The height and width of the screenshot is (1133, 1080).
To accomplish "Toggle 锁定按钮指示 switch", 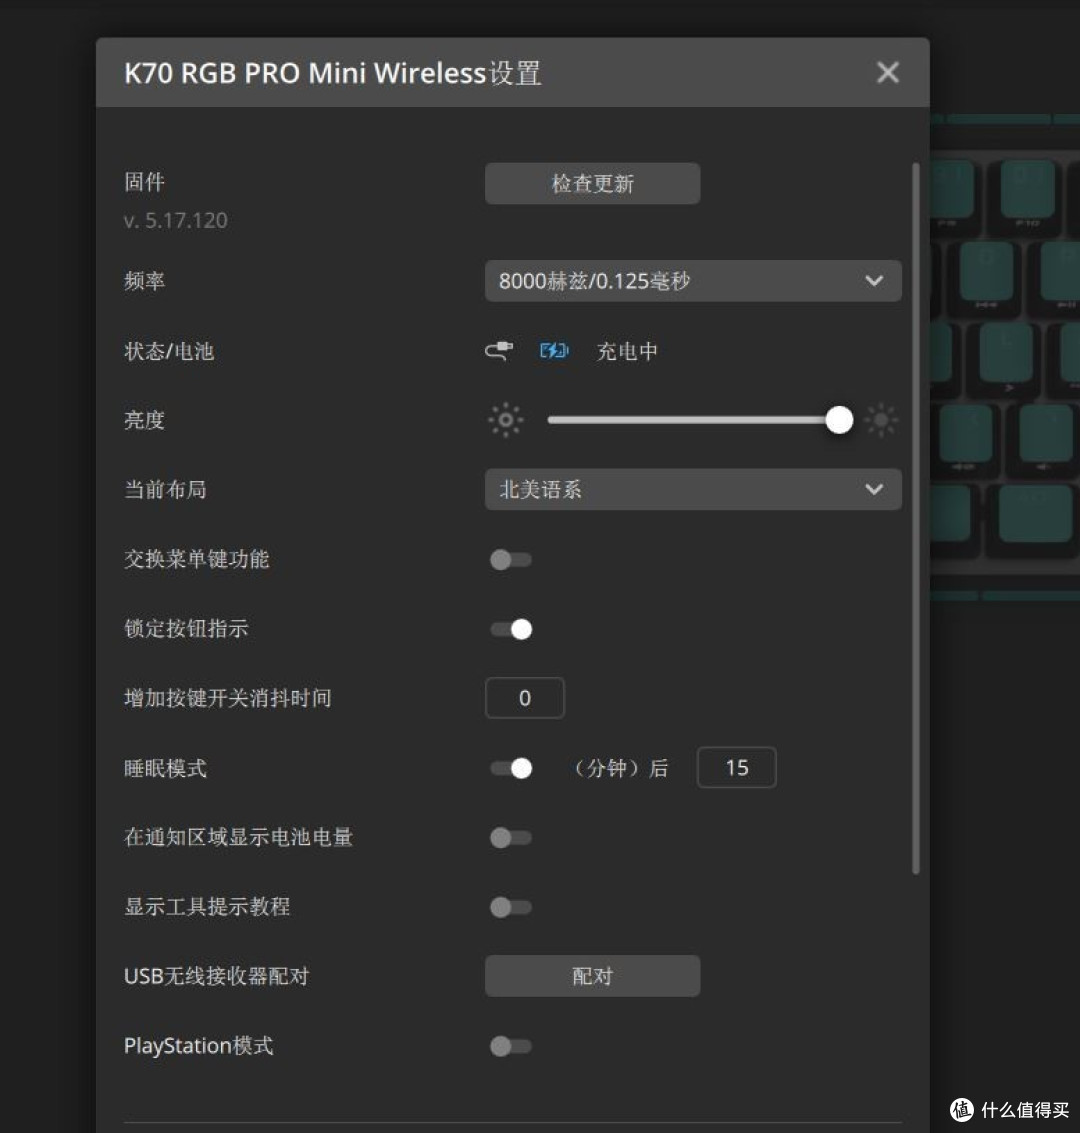I will click(511, 629).
